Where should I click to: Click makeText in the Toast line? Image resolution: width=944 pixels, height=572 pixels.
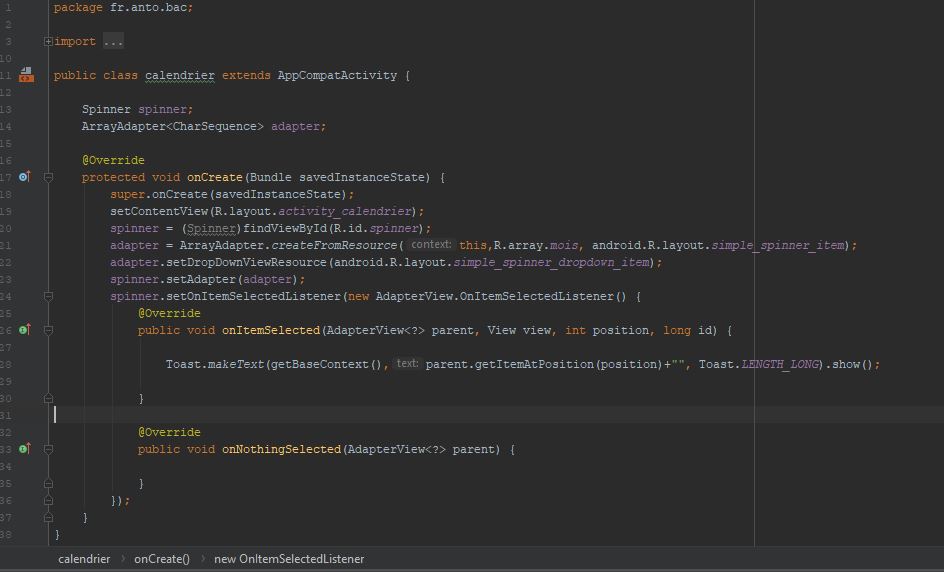(x=236, y=364)
